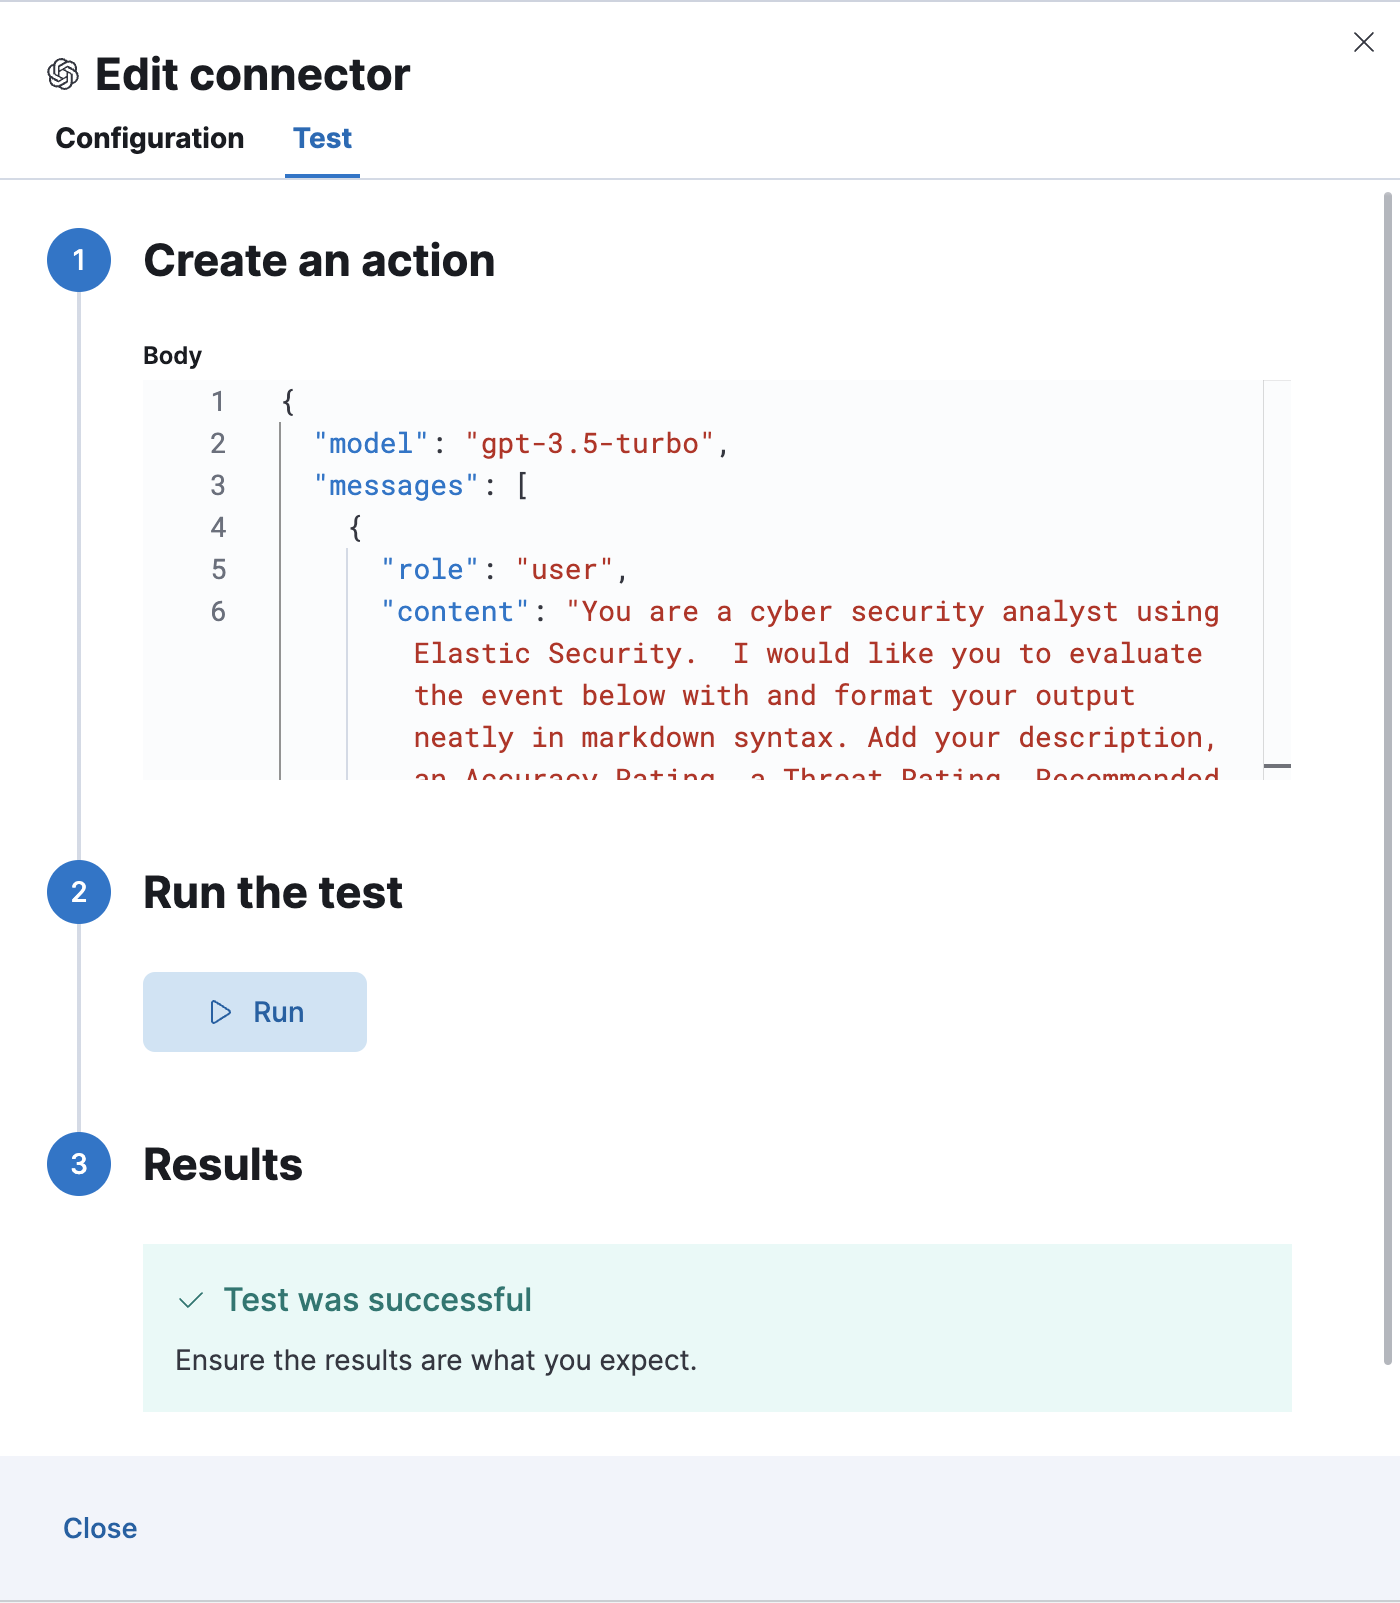This screenshot has height=1603, width=1400.
Task: Click the OpenAI logo icon beside Edit connector
Action: [63, 73]
